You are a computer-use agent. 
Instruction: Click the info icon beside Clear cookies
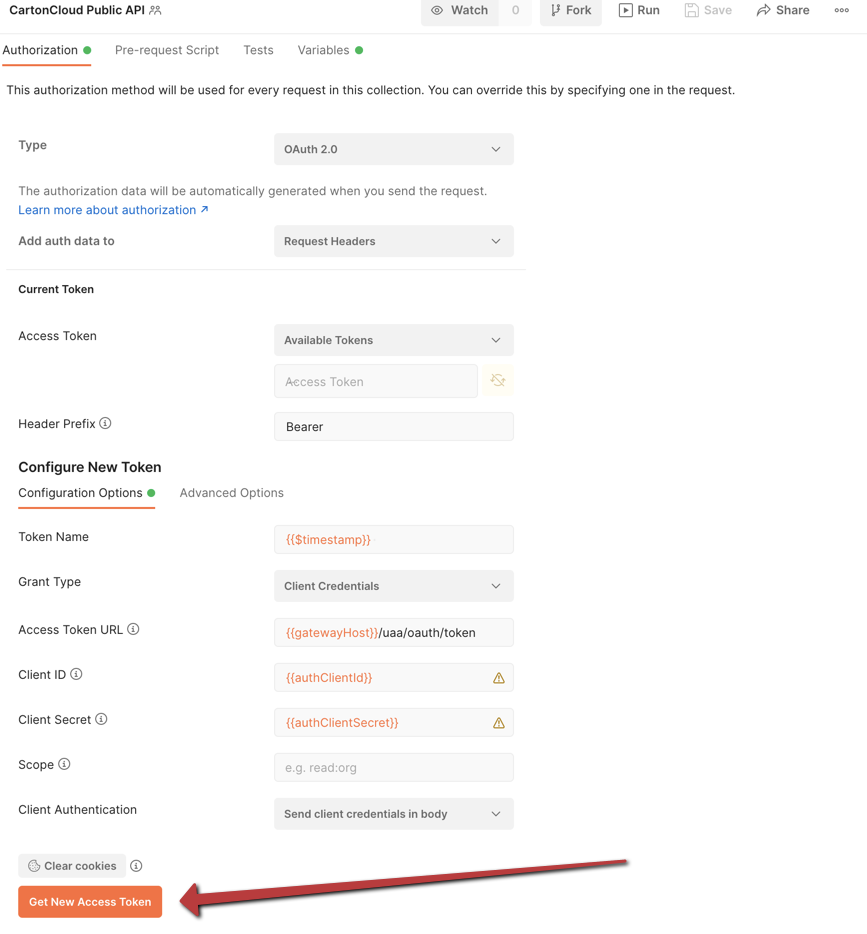tap(136, 865)
